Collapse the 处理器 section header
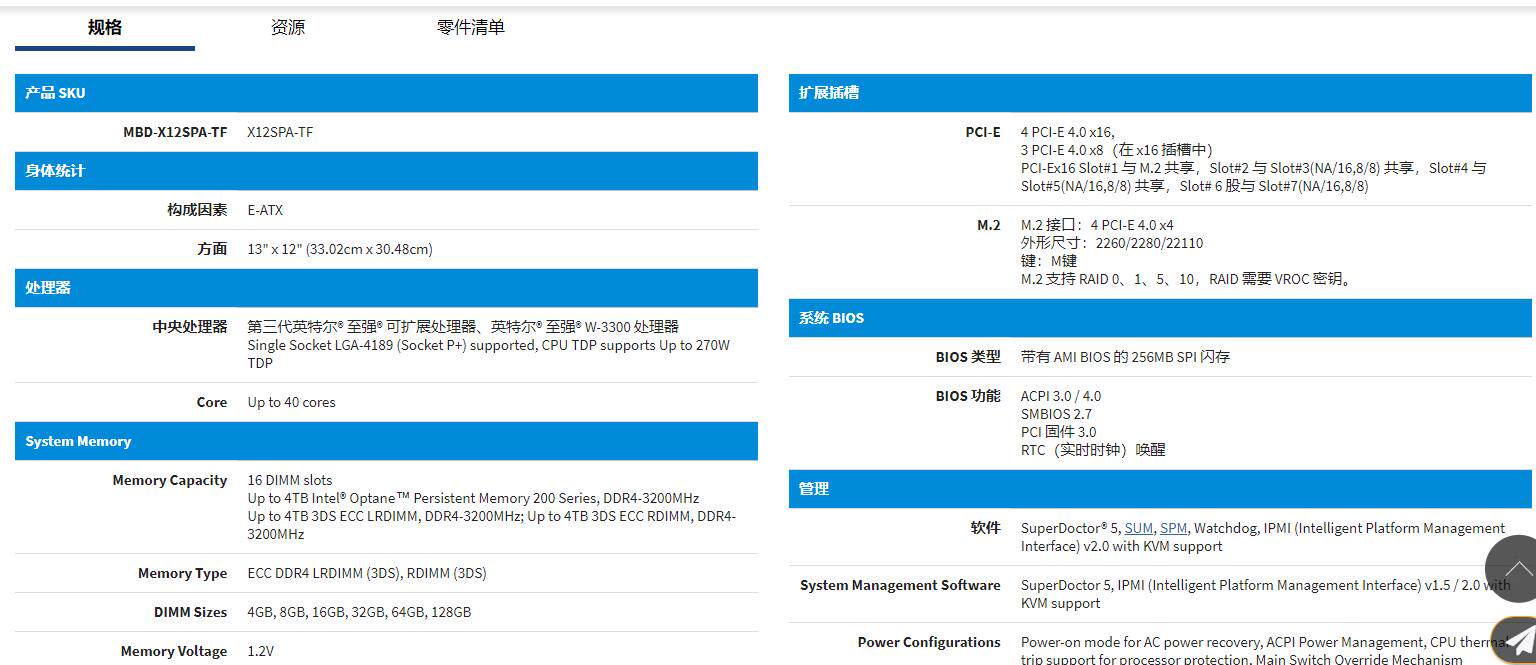 (386, 288)
